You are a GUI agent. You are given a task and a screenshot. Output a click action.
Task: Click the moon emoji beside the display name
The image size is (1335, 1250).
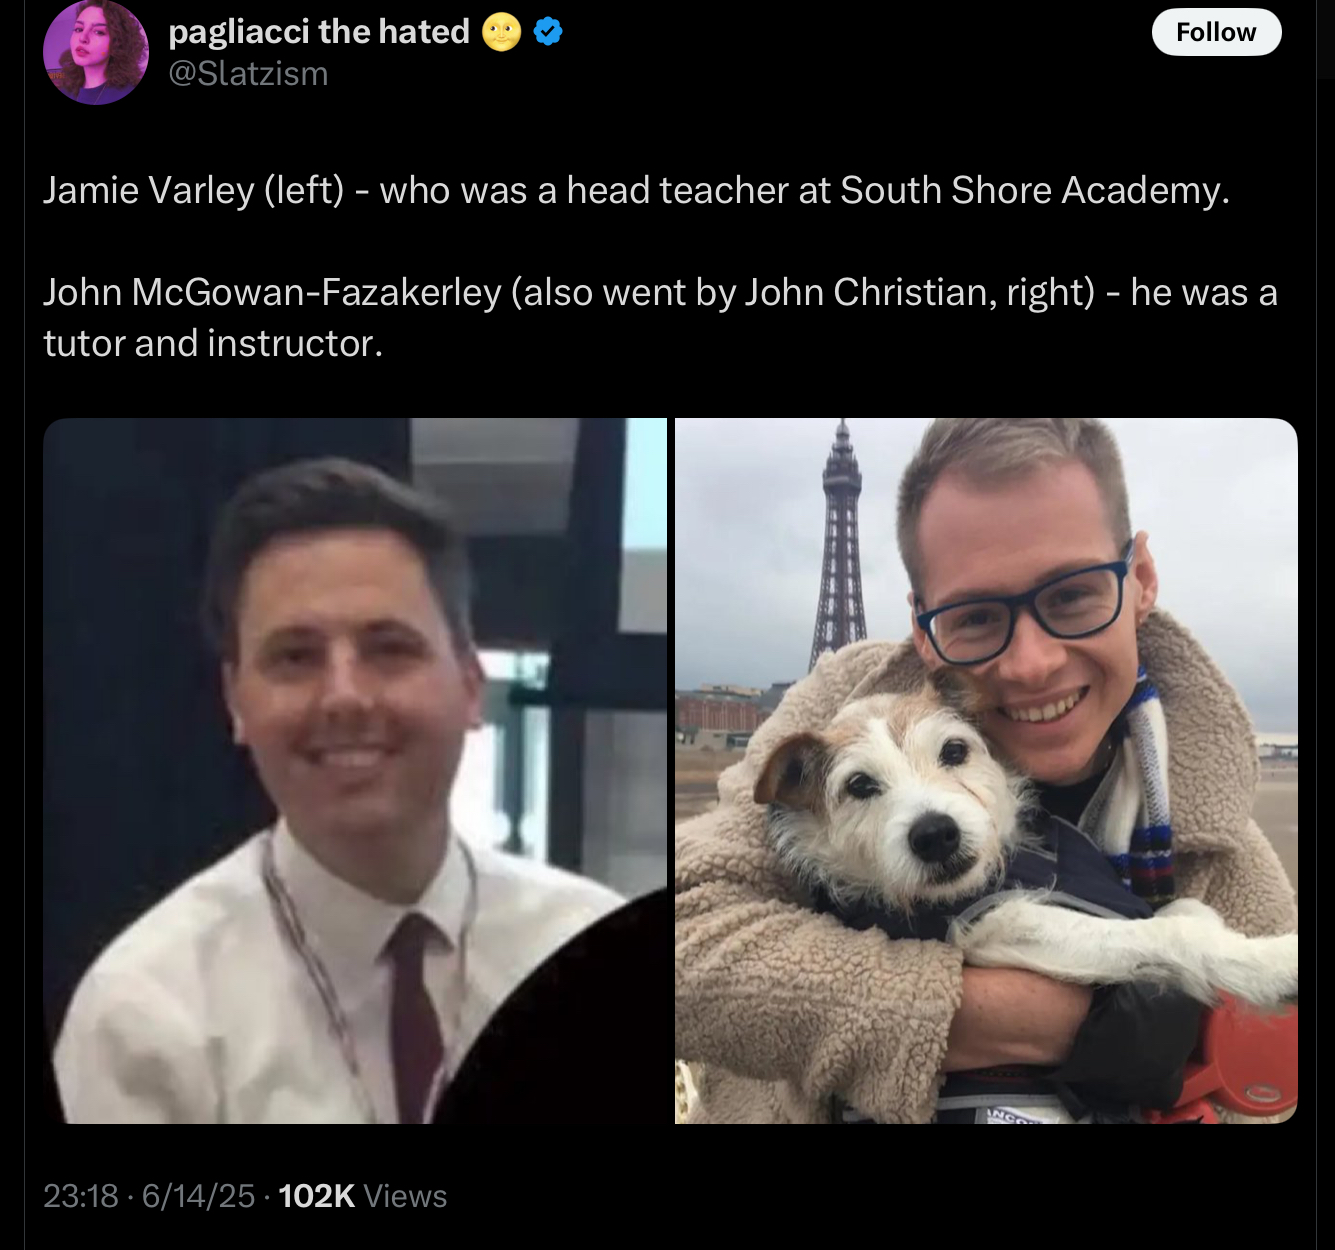[501, 32]
